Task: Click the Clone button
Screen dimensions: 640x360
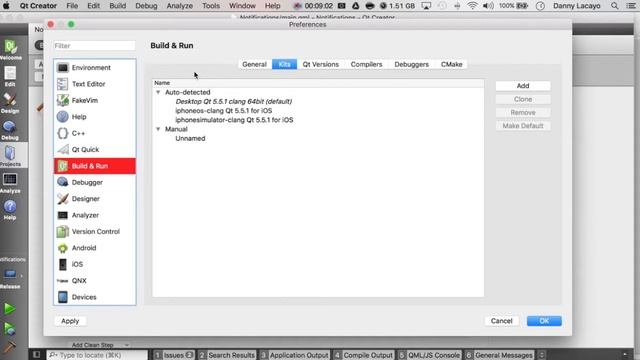Action: pos(523,99)
